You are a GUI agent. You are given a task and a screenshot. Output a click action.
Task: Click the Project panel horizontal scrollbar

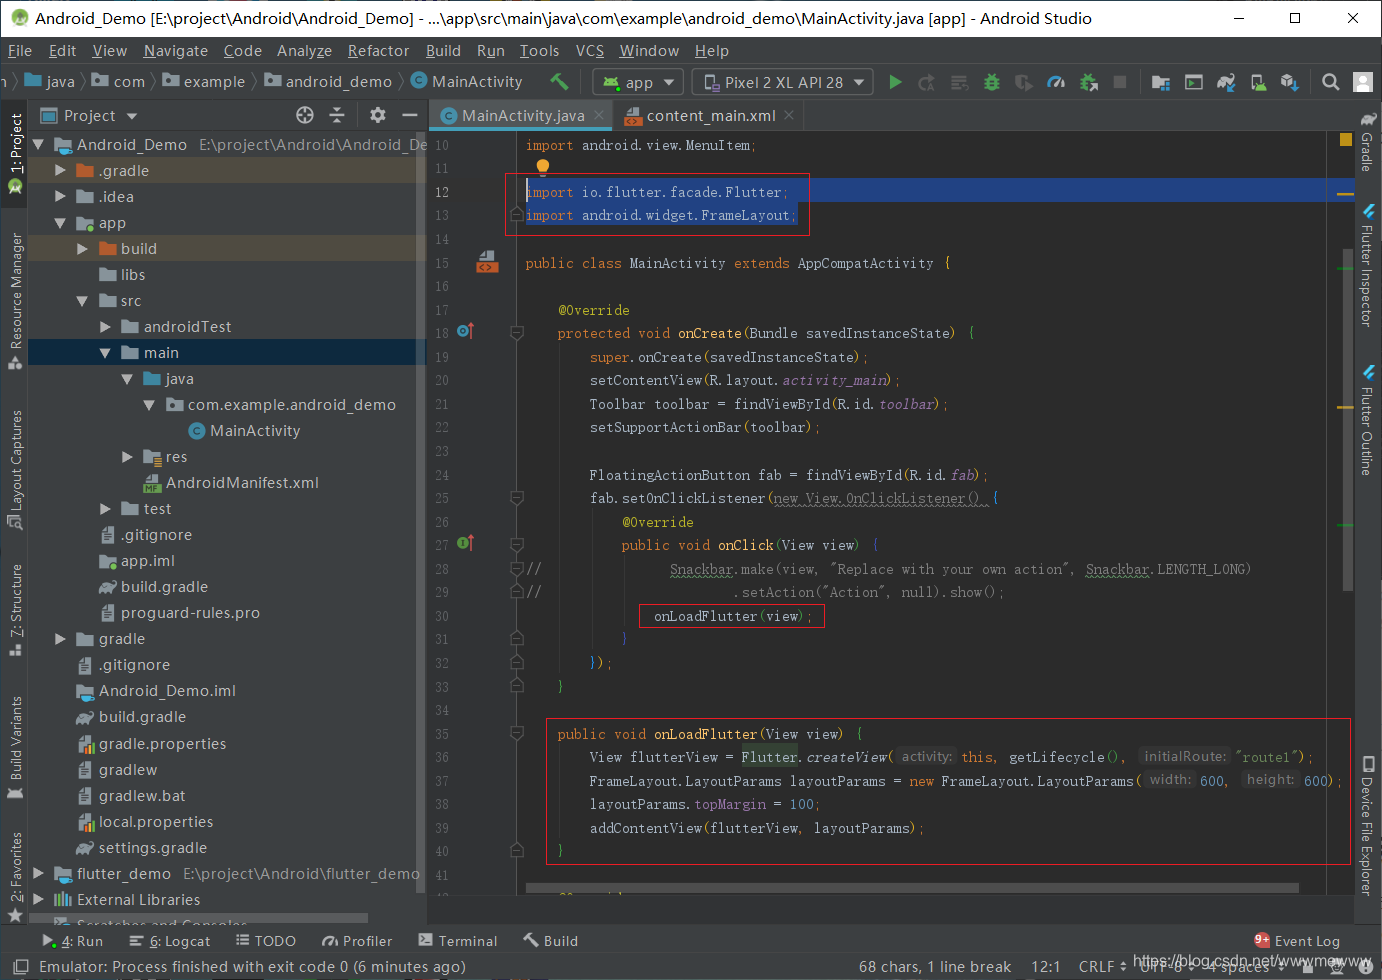198,918
